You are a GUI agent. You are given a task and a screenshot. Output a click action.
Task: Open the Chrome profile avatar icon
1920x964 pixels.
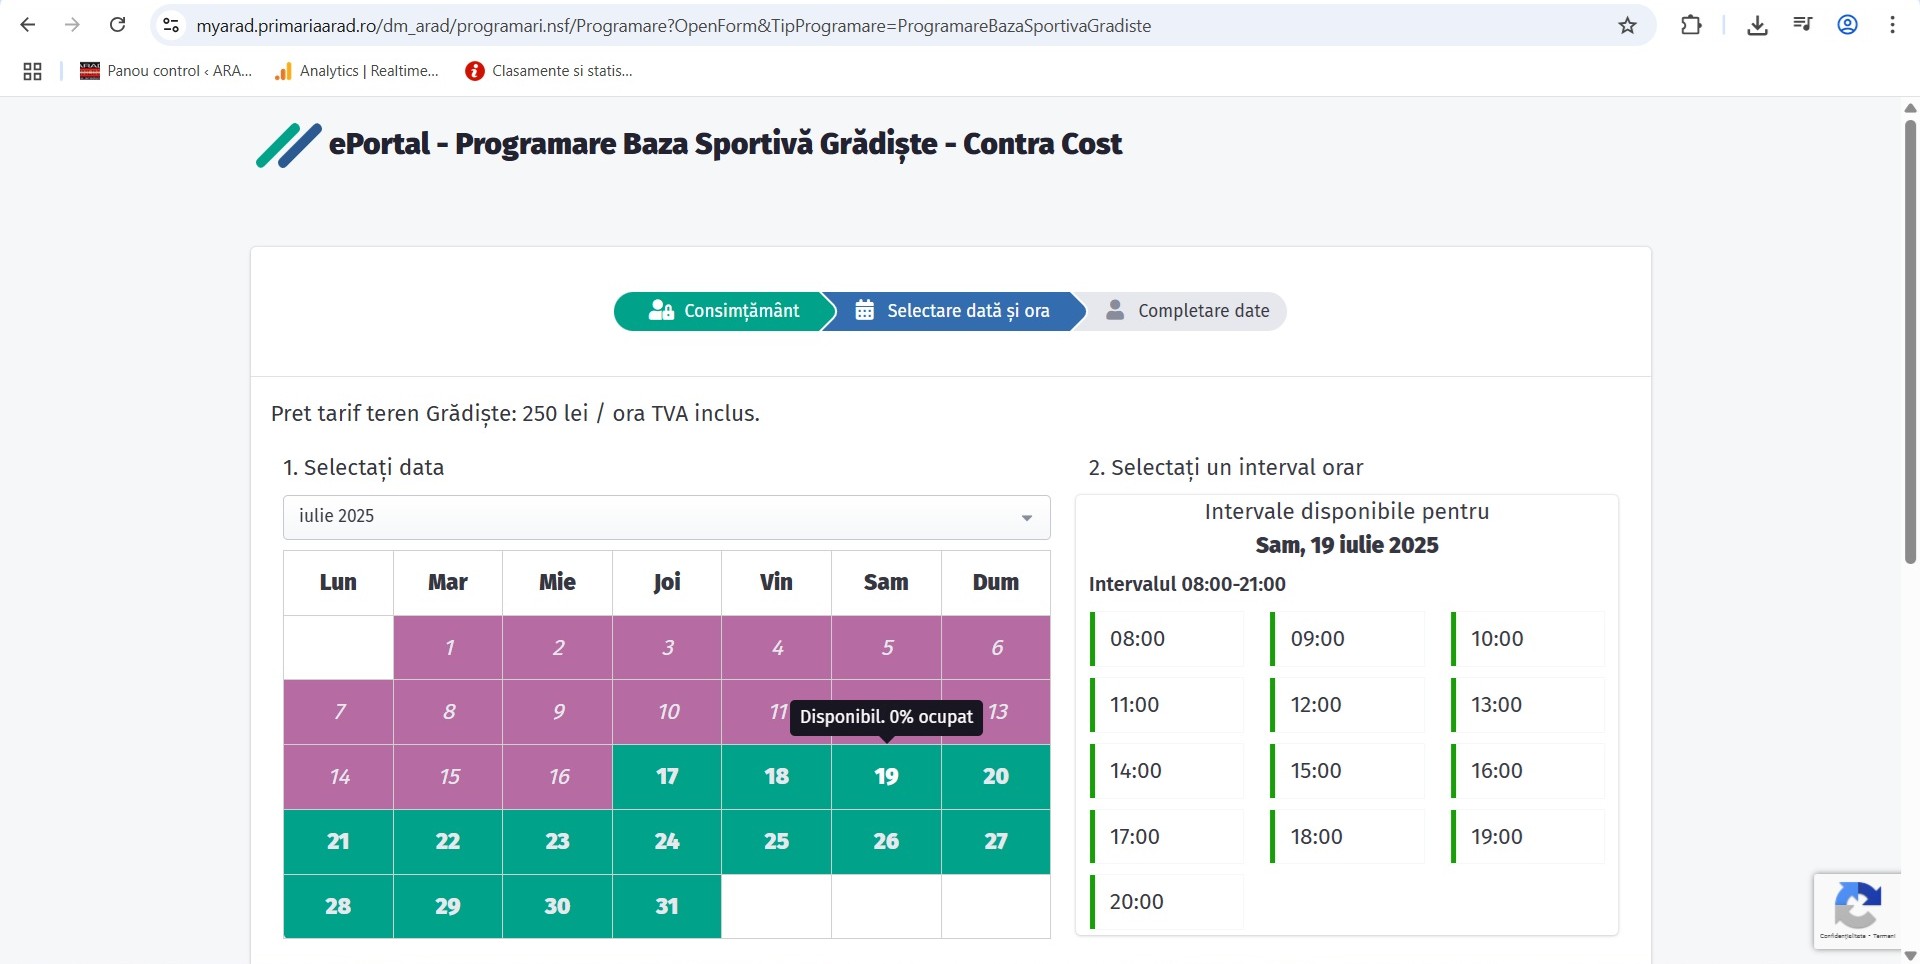(x=1847, y=25)
